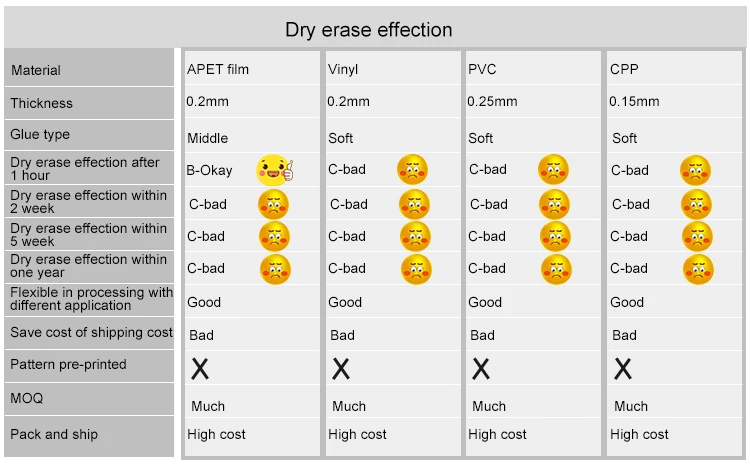Click the X mark in the PVC column
Image resolution: width=750 pixels, height=471 pixels.
coord(481,368)
